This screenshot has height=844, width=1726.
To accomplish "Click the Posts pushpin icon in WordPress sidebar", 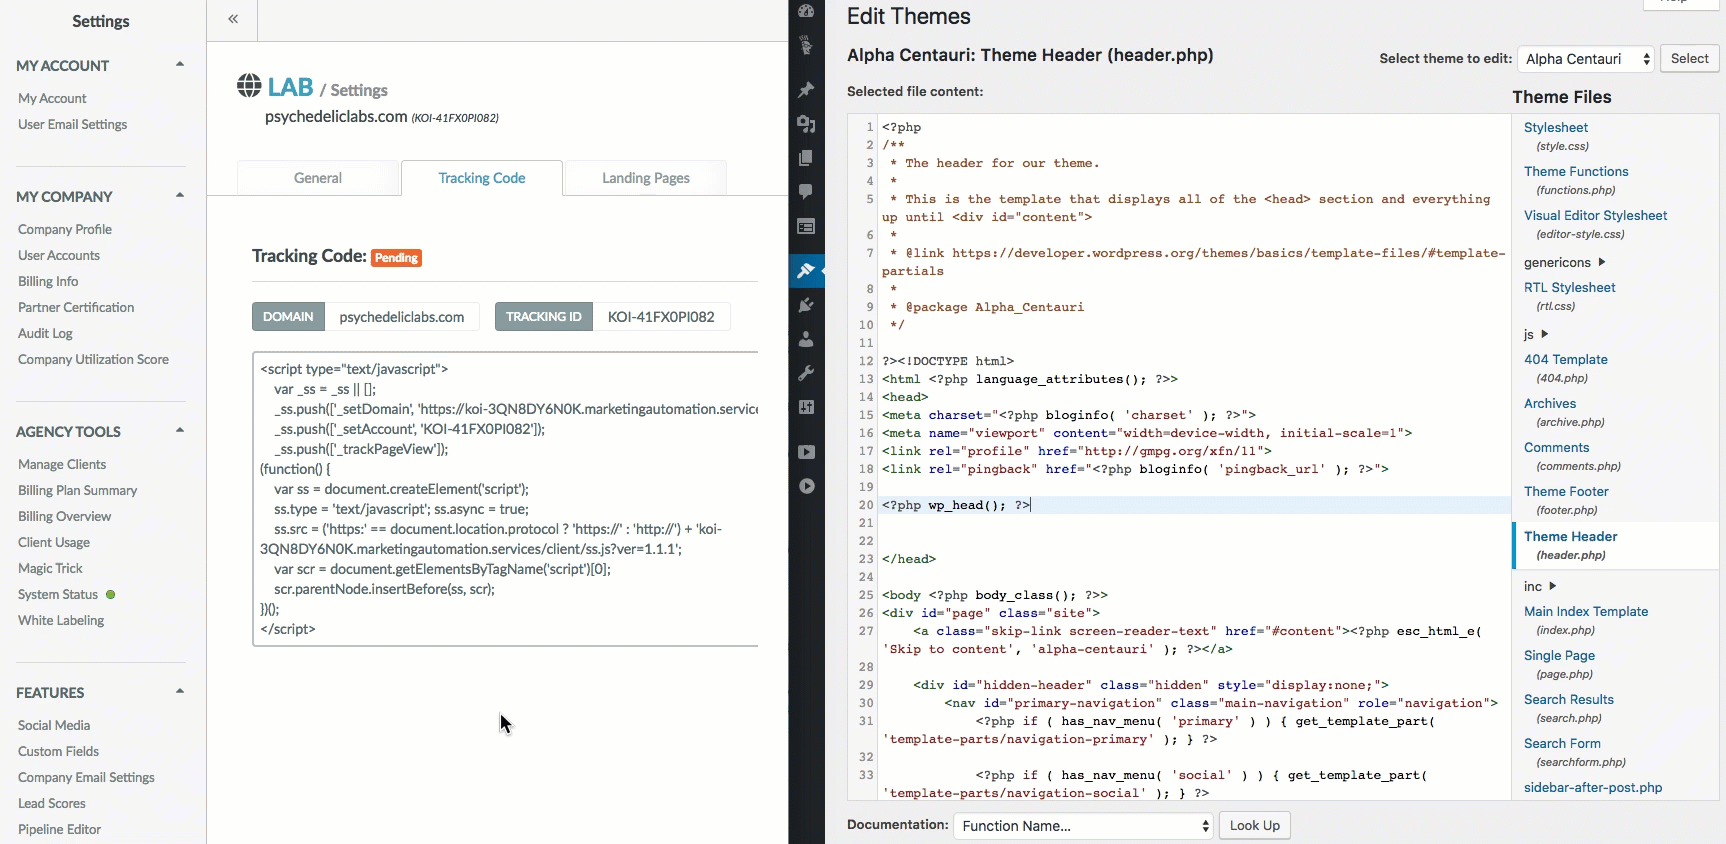I will coord(806,89).
